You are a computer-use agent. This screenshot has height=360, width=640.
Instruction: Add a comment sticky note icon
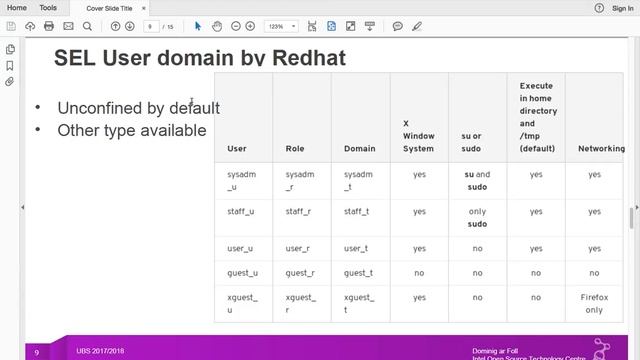[x=397, y=27]
